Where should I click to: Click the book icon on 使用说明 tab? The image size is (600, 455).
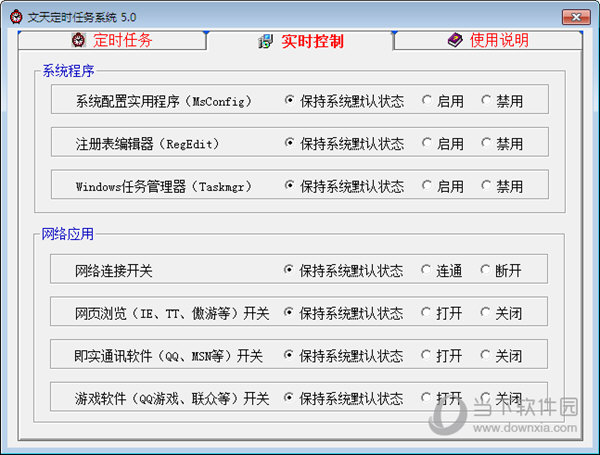455,41
